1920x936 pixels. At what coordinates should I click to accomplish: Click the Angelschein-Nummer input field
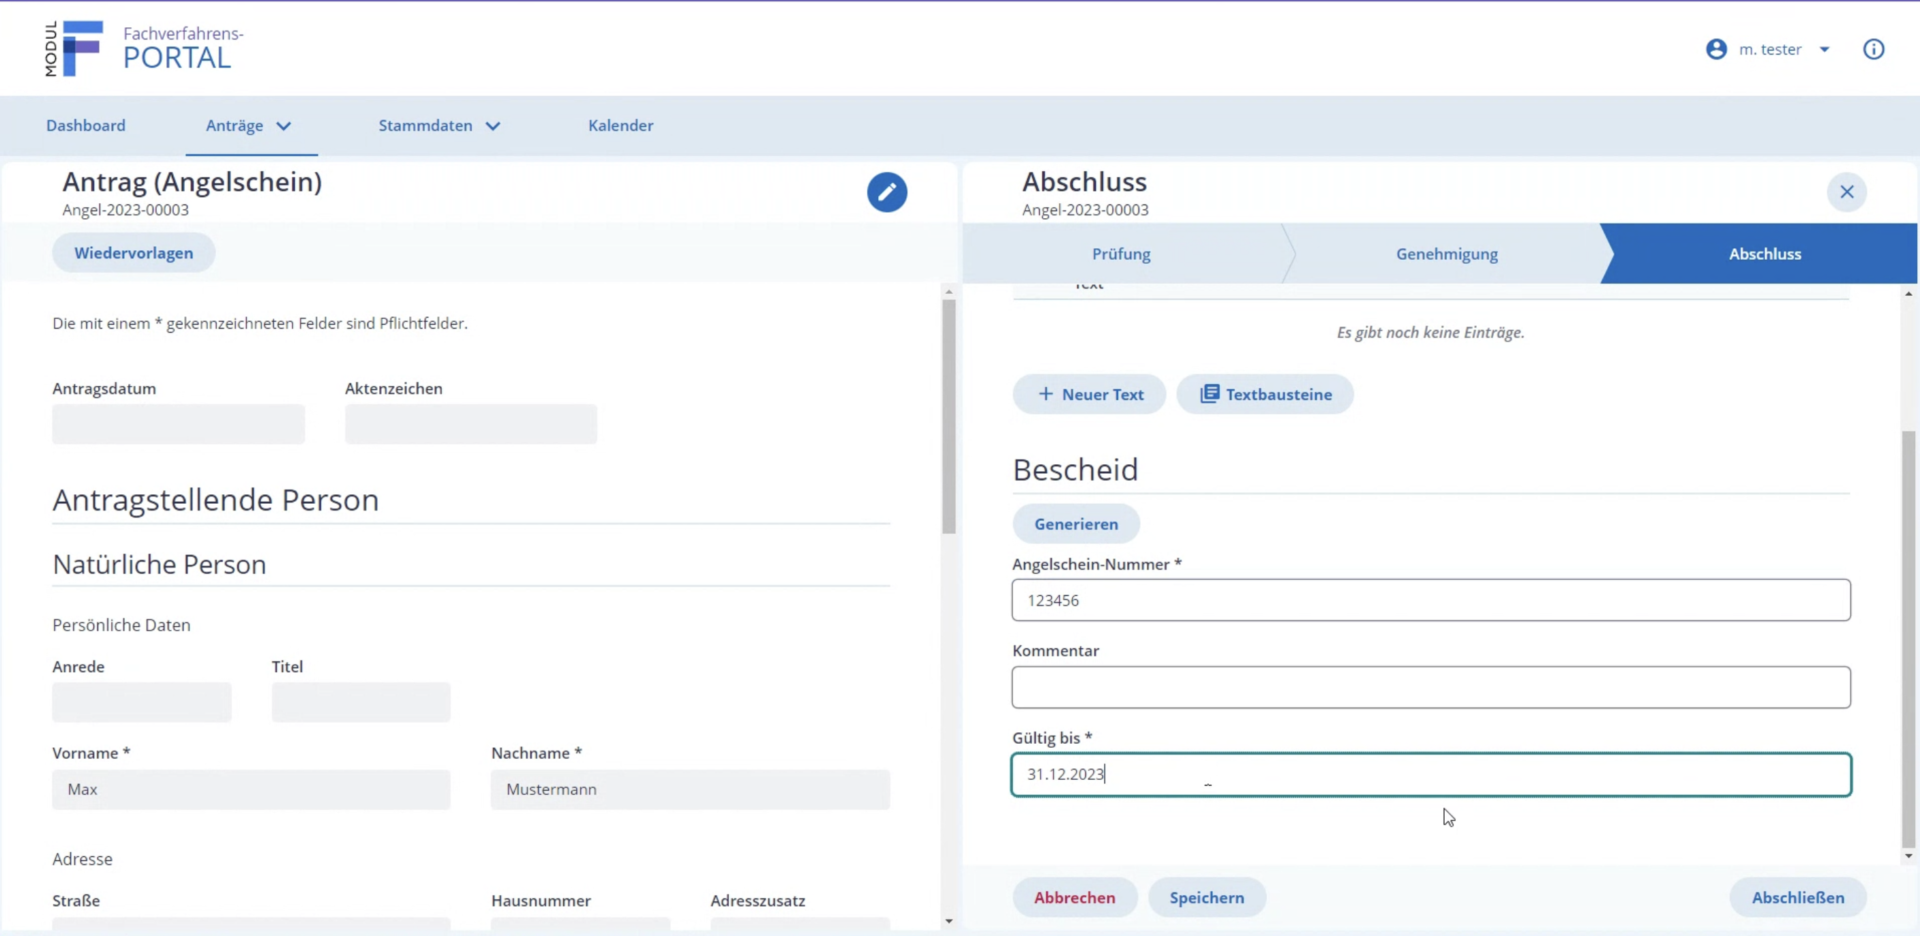(x=1430, y=600)
